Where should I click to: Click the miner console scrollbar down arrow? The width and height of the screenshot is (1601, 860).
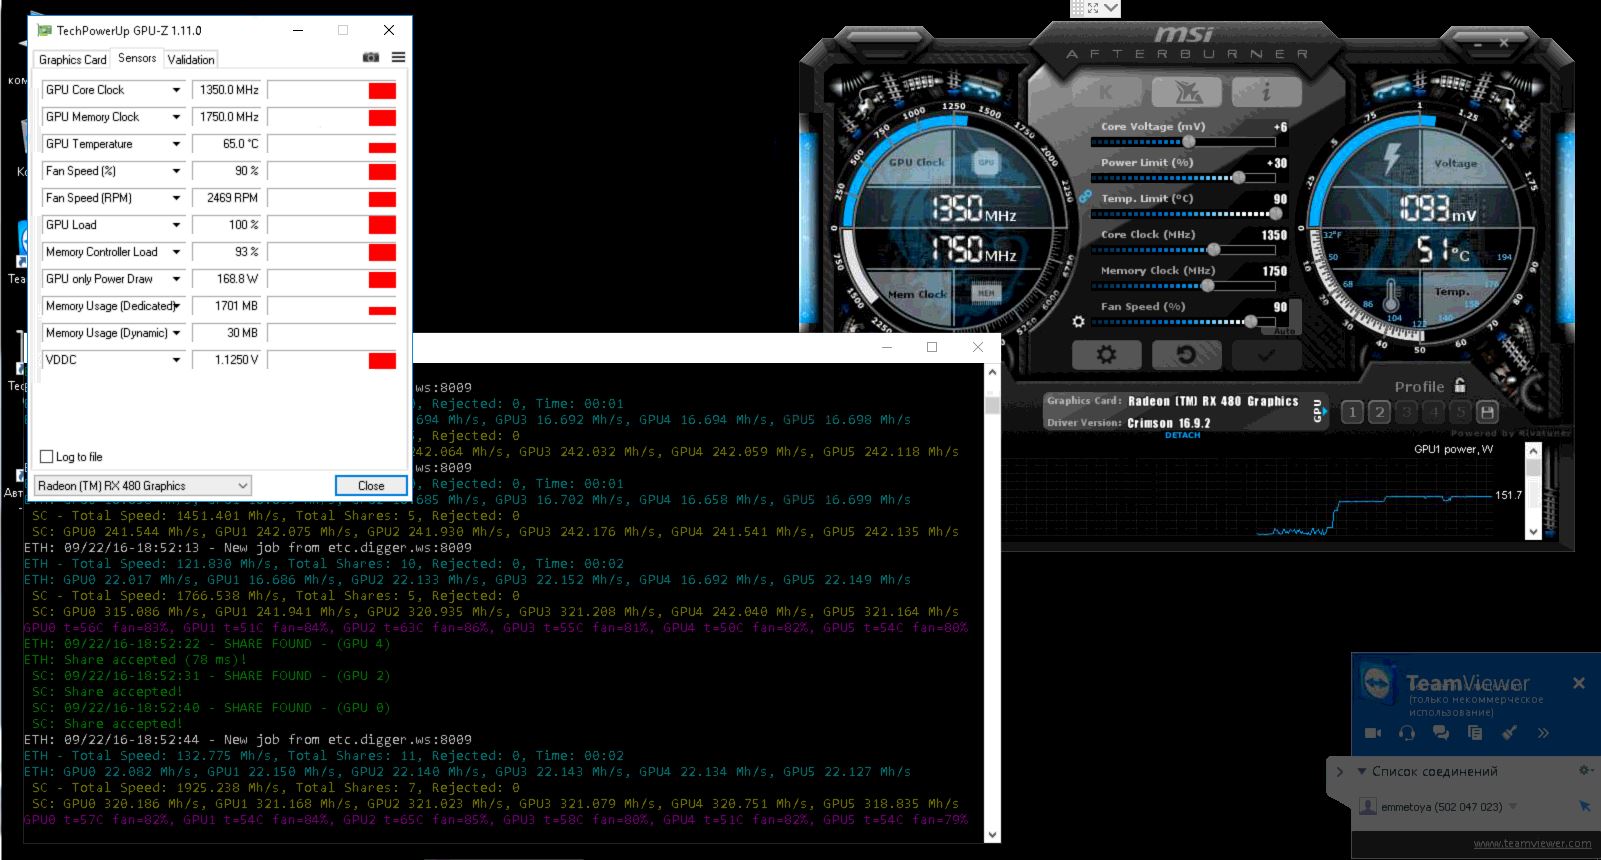pyautogui.click(x=992, y=834)
